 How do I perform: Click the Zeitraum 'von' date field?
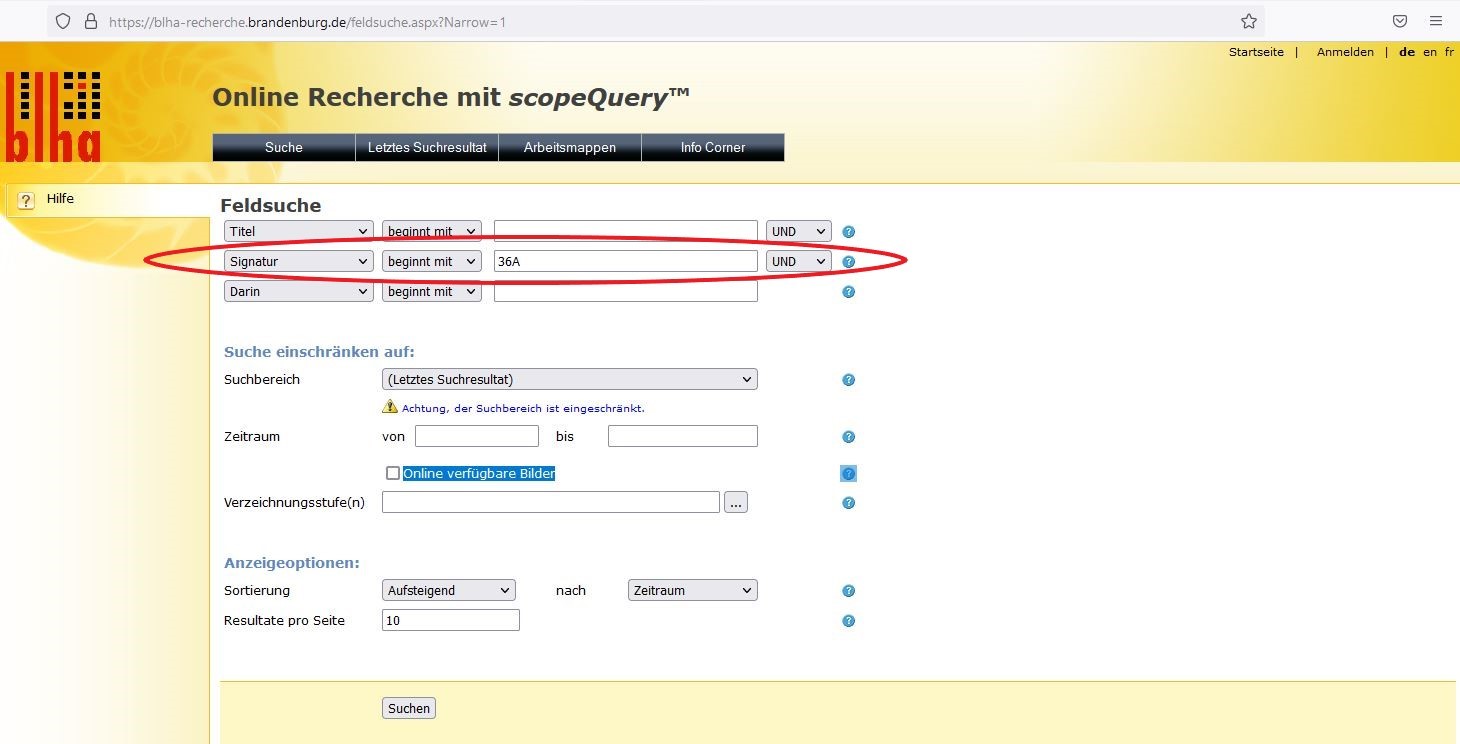coord(477,436)
